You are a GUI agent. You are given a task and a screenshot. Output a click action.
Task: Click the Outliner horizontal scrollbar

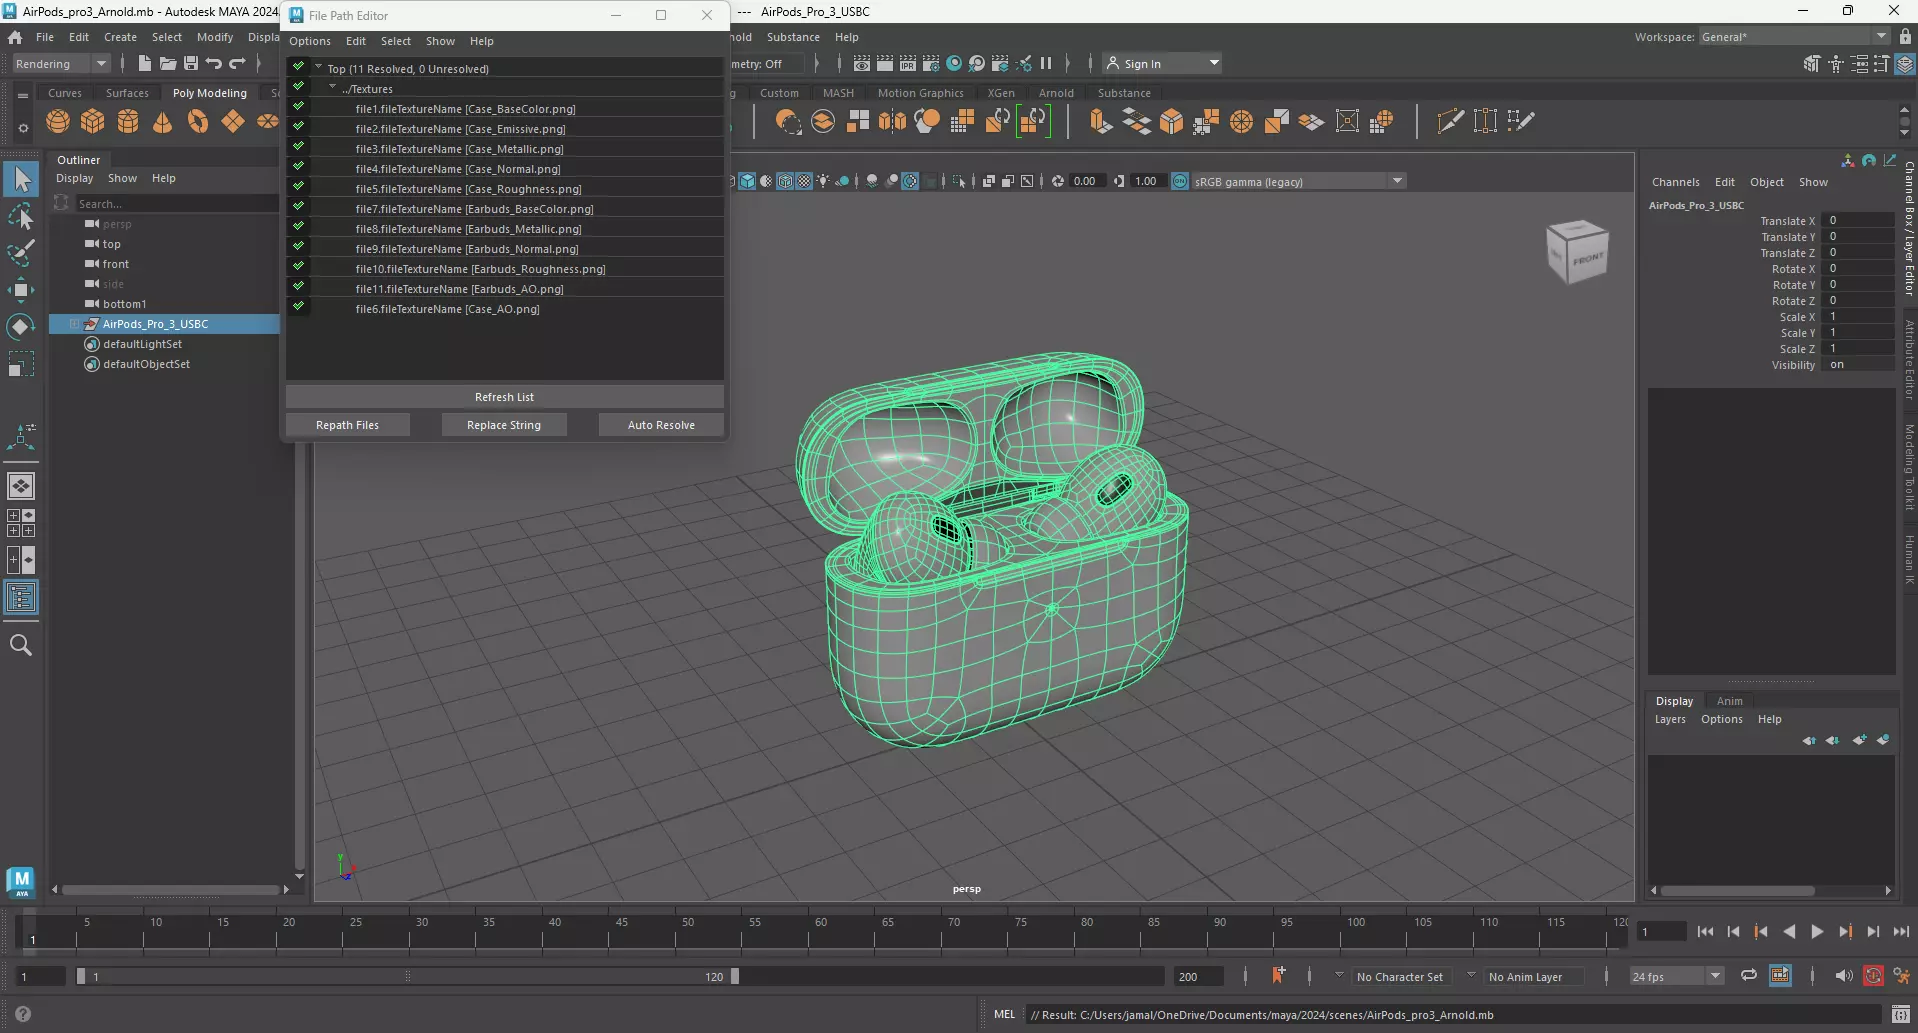click(170, 889)
